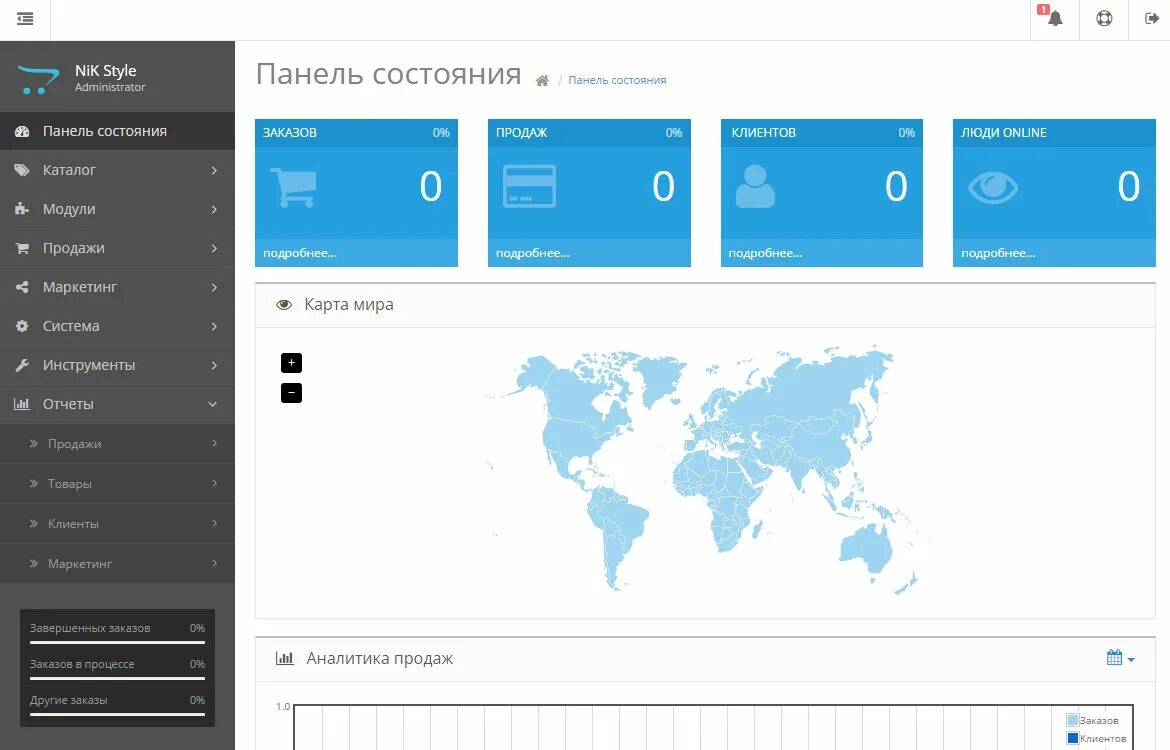The width and height of the screenshot is (1170, 750).
Task: Open the Инструменты menu item
Action: [x=117, y=365]
